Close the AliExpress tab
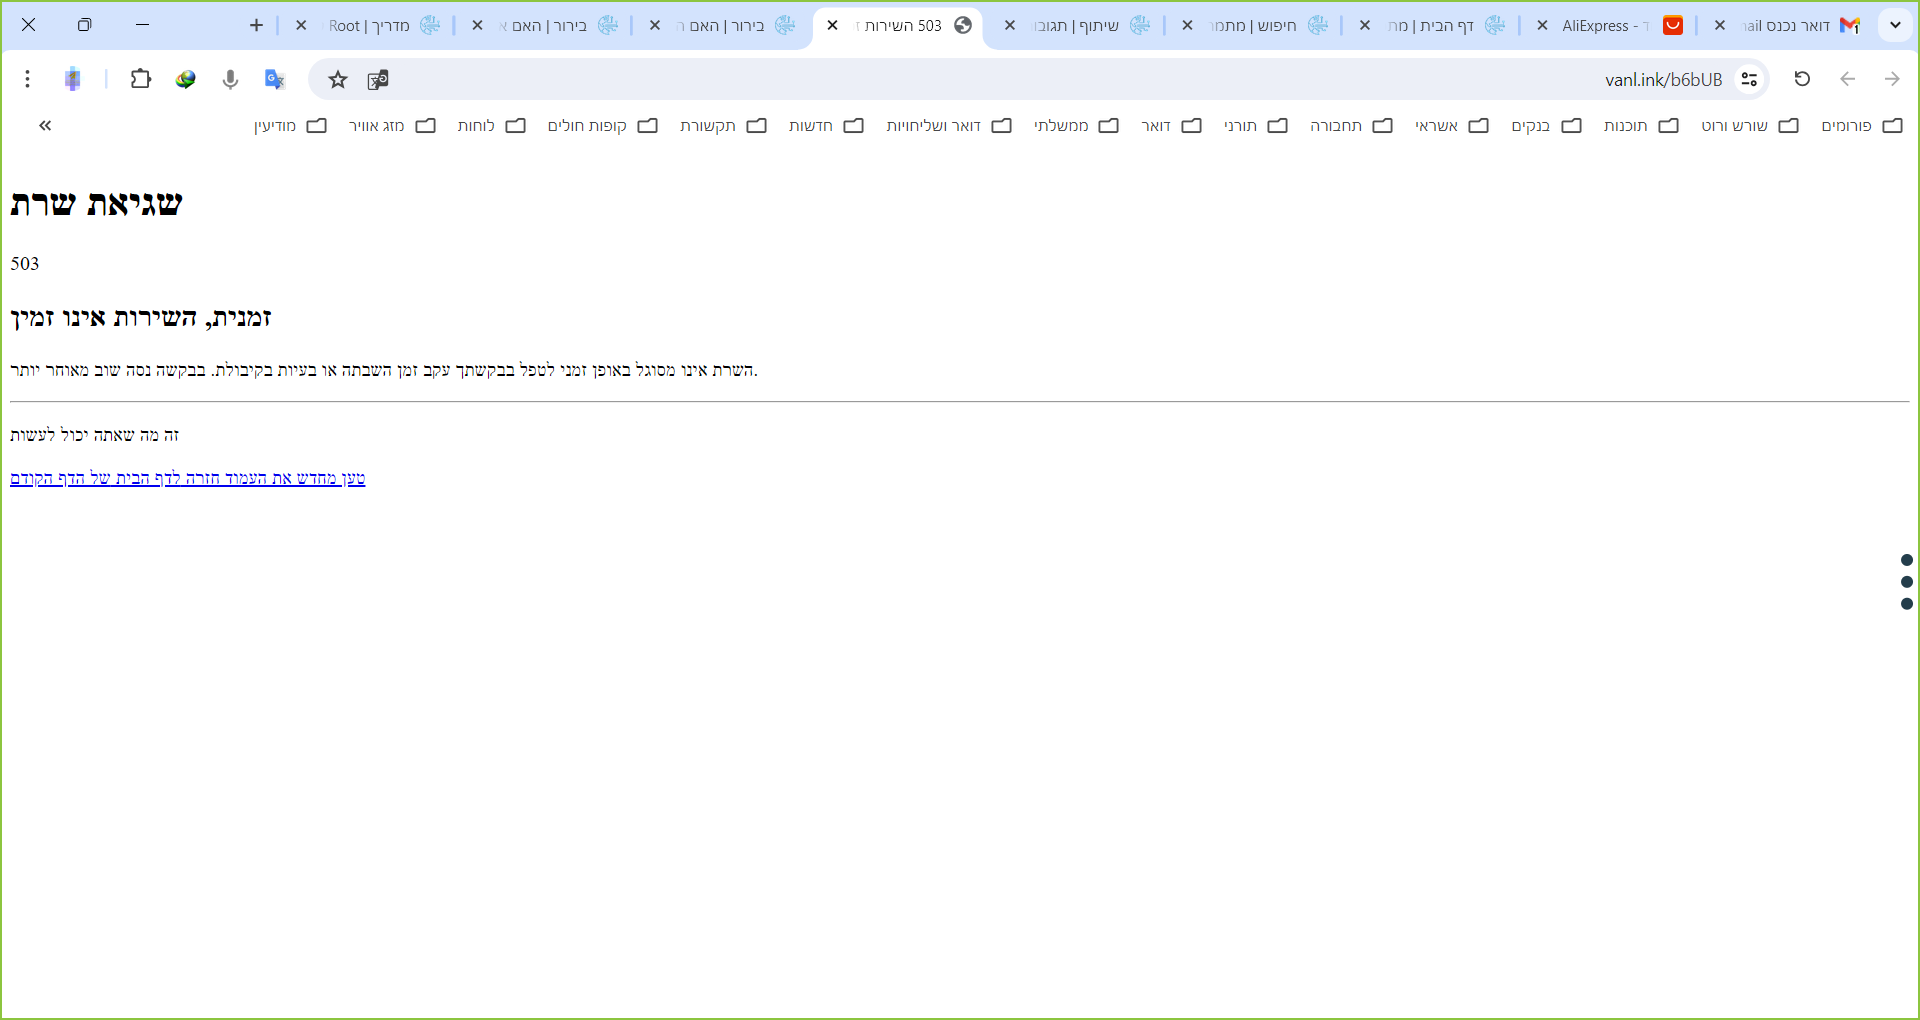 pyautogui.click(x=1542, y=26)
